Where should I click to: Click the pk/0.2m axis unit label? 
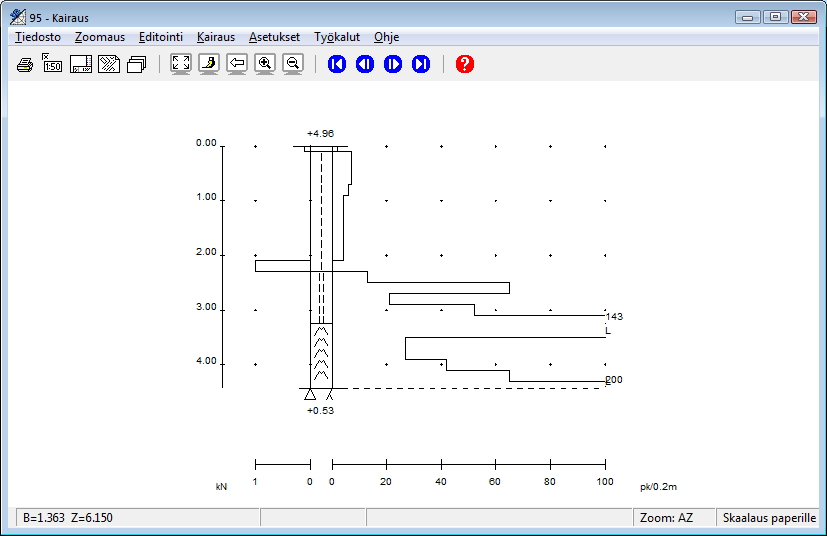pos(658,486)
